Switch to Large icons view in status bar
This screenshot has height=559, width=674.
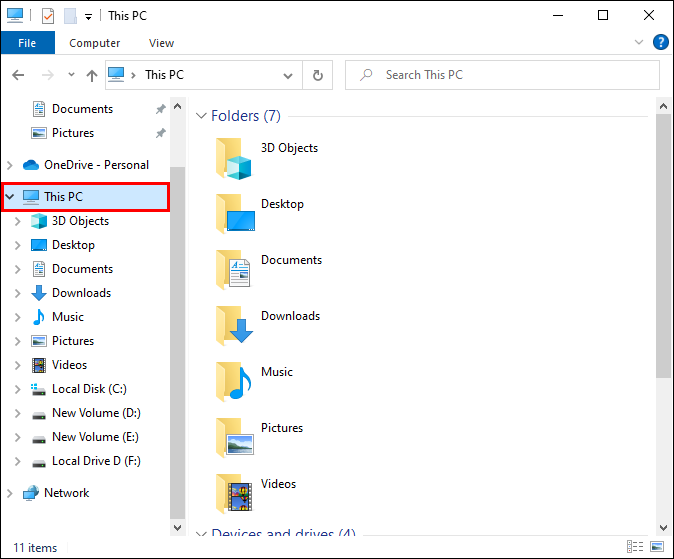(657, 547)
